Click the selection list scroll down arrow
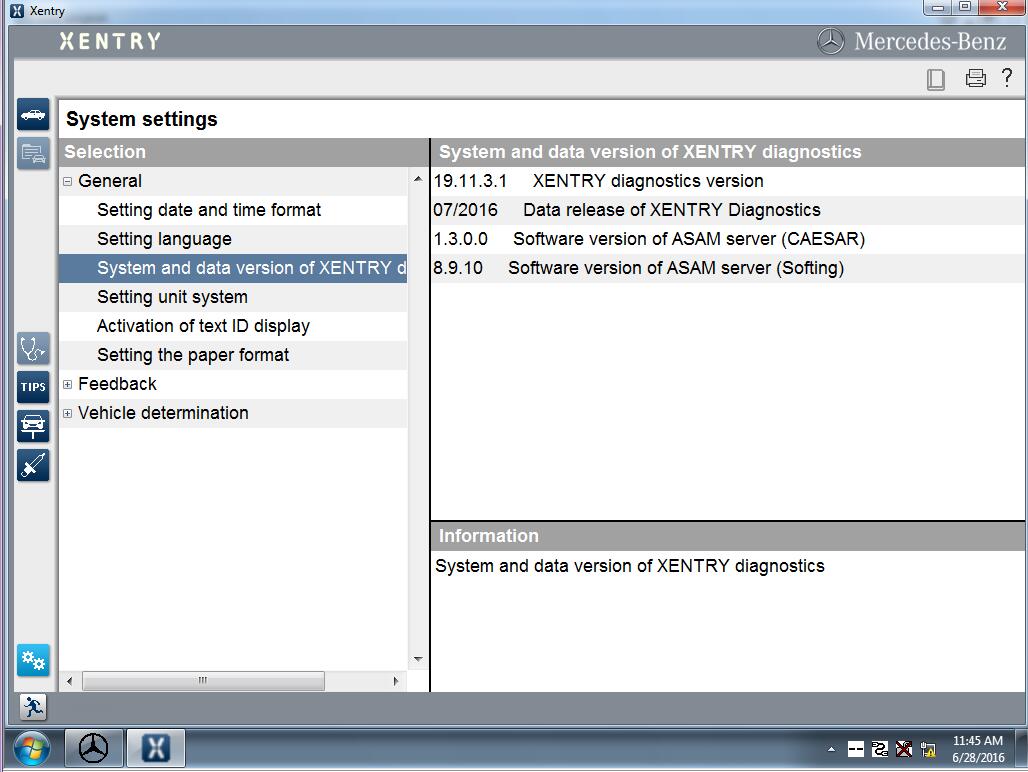The width and height of the screenshot is (1028, 772). [418, 659]
